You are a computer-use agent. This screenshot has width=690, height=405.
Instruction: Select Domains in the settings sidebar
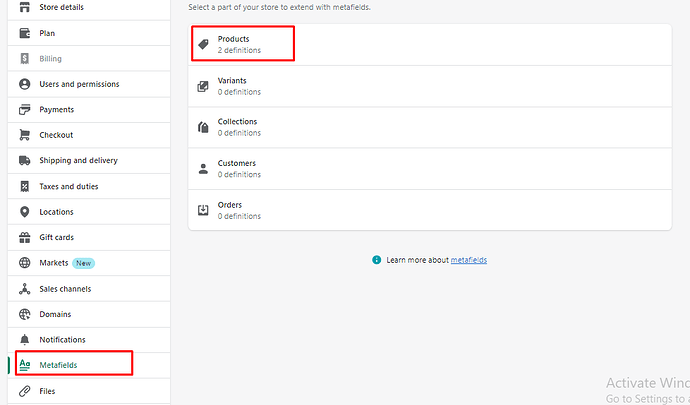(x=55, y=314)
